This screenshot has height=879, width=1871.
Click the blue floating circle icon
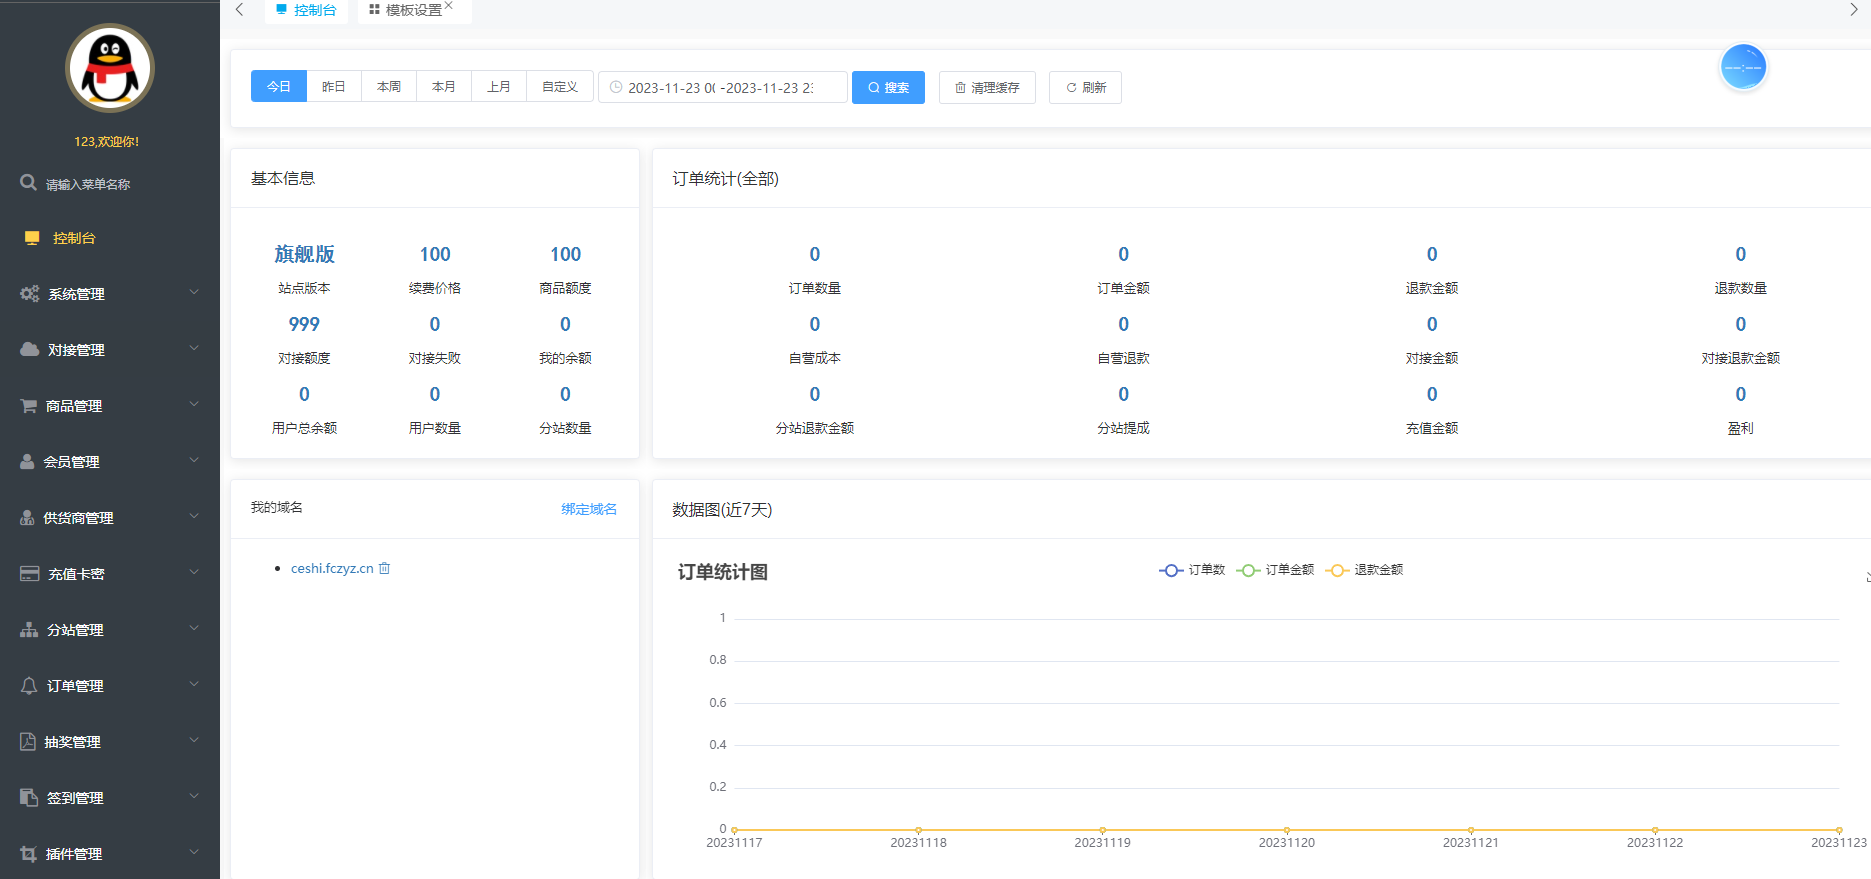(x=1743, y=67)
